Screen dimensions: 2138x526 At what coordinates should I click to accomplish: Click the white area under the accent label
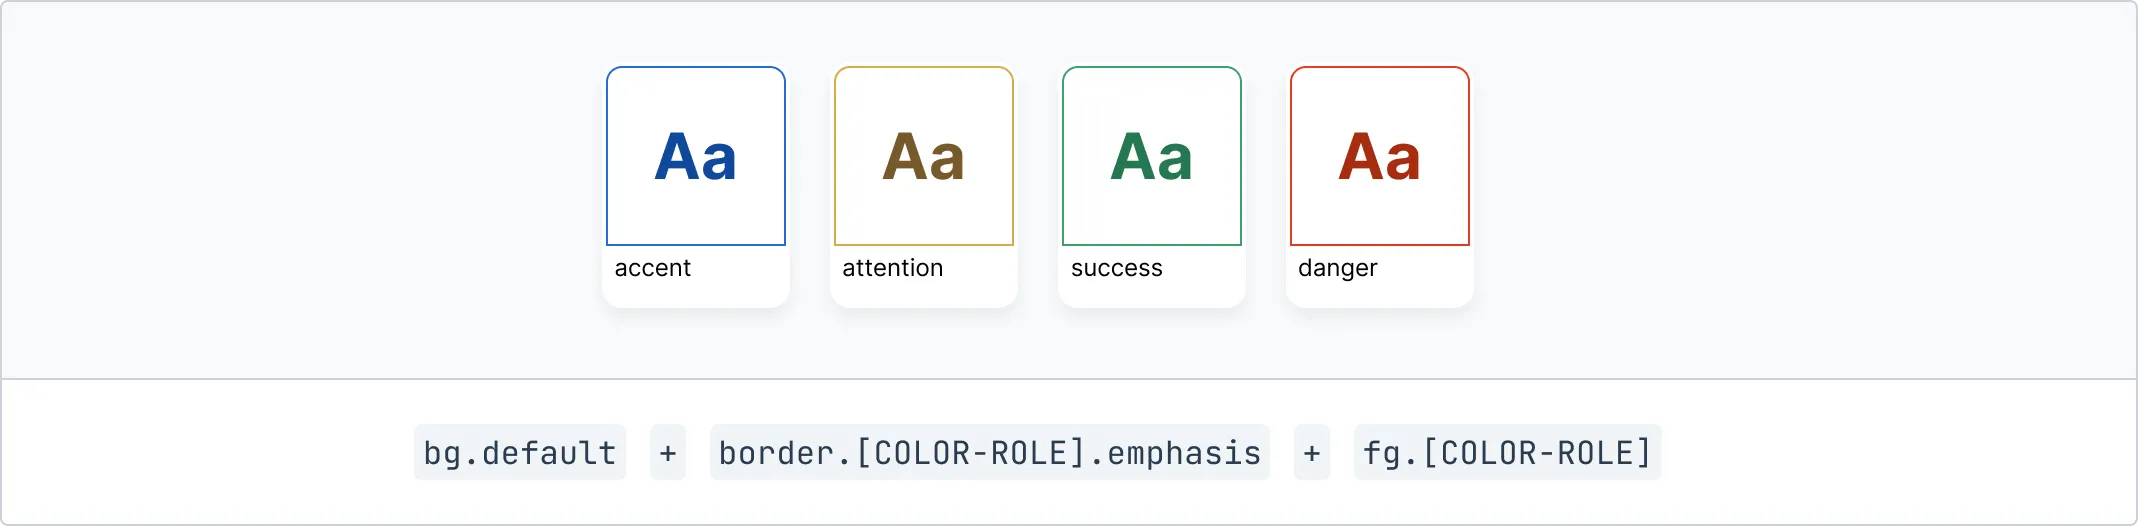coord(696,294)
